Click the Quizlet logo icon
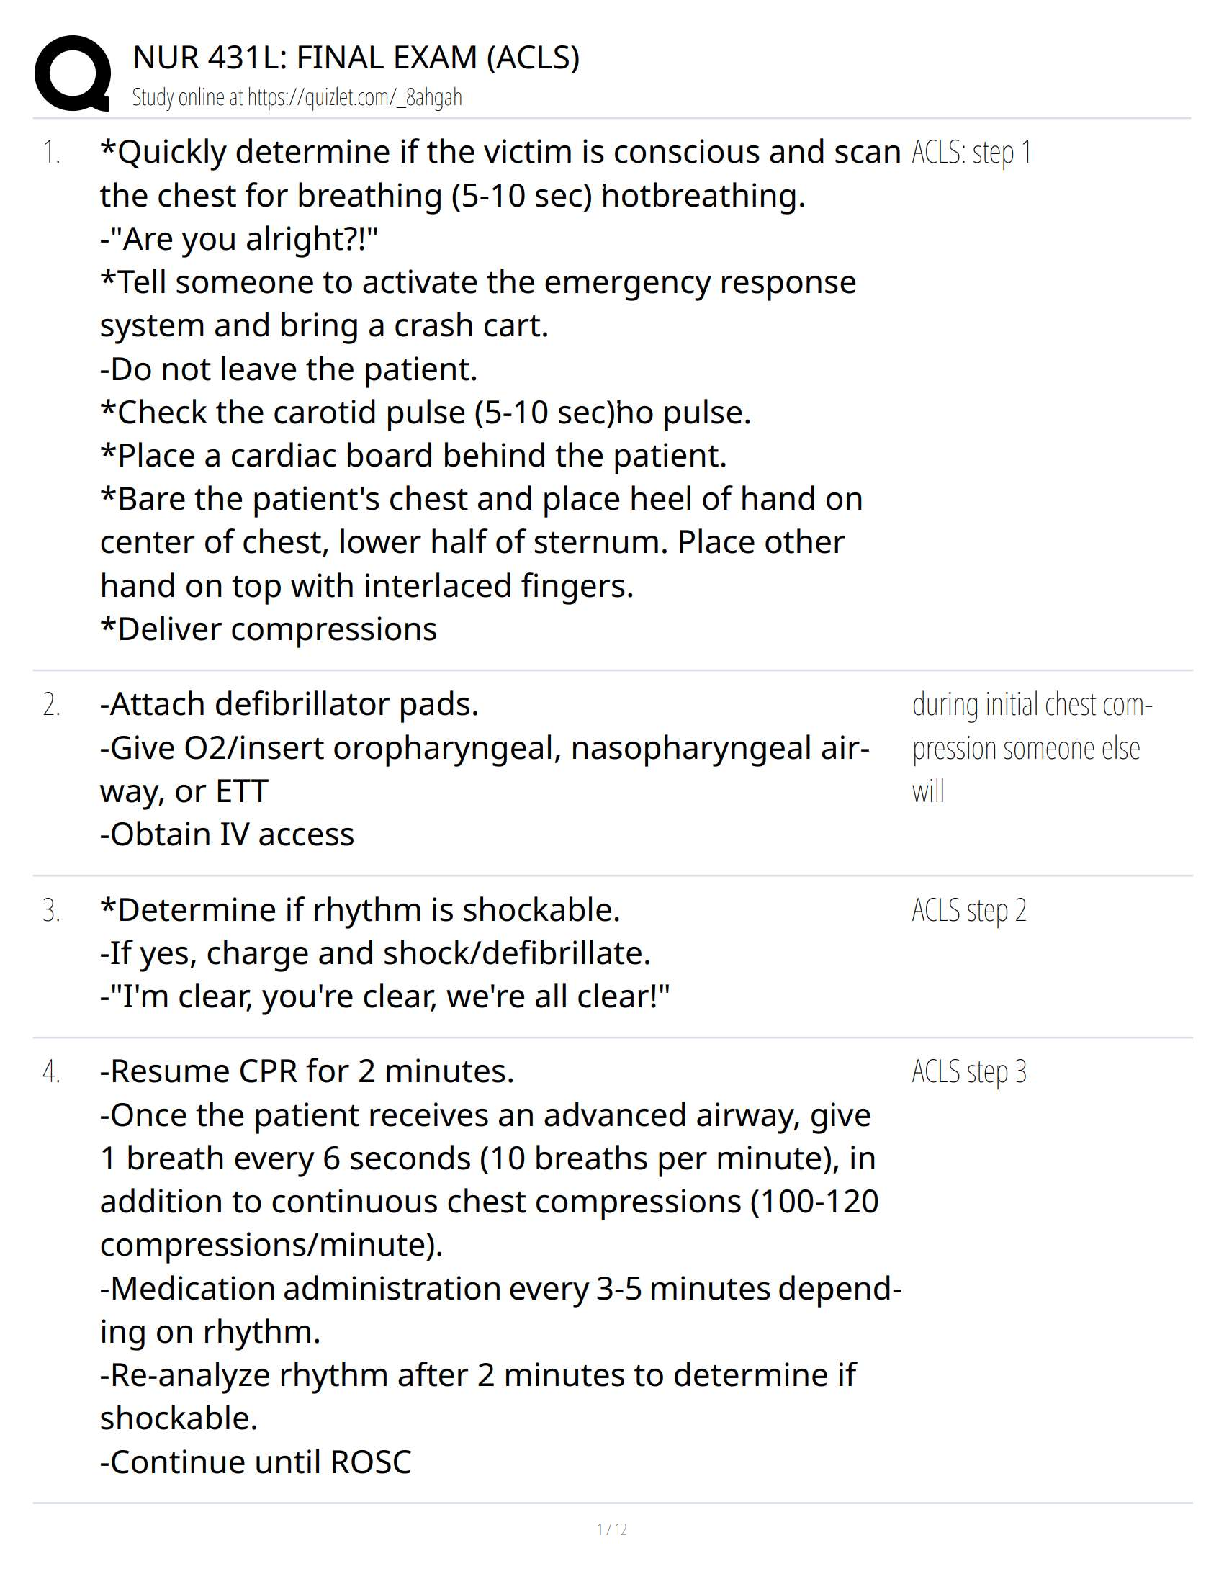 [x=72, y=72]
